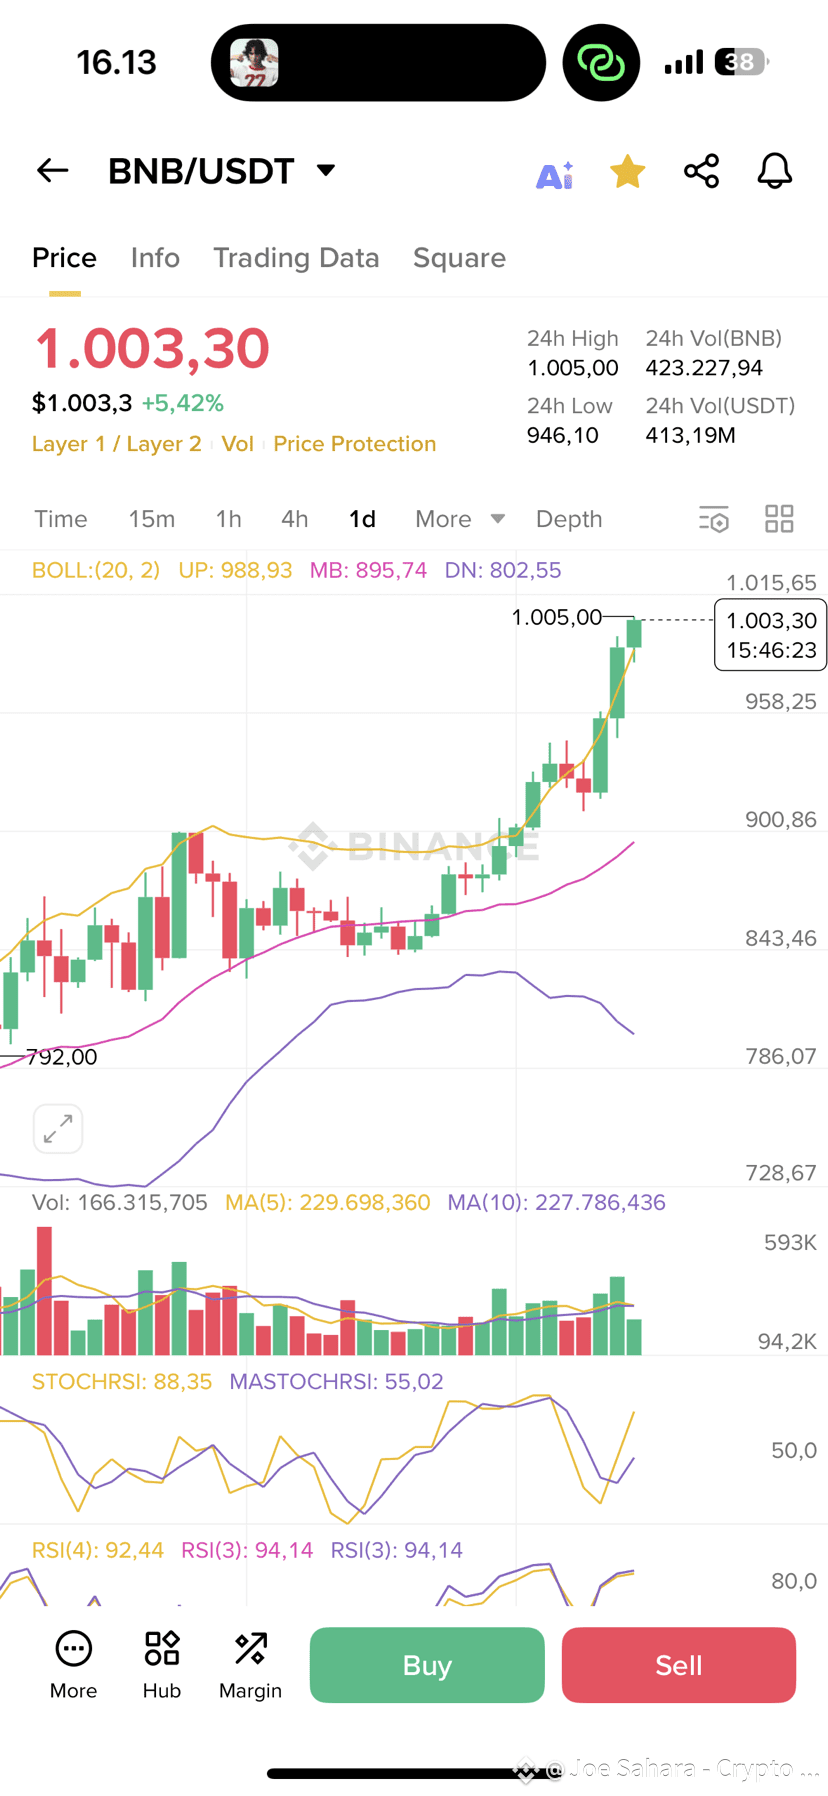The height and width of the screenshot is (1796, 828).
Task: Open chart indicator settings icon
Action: point(714,519)
